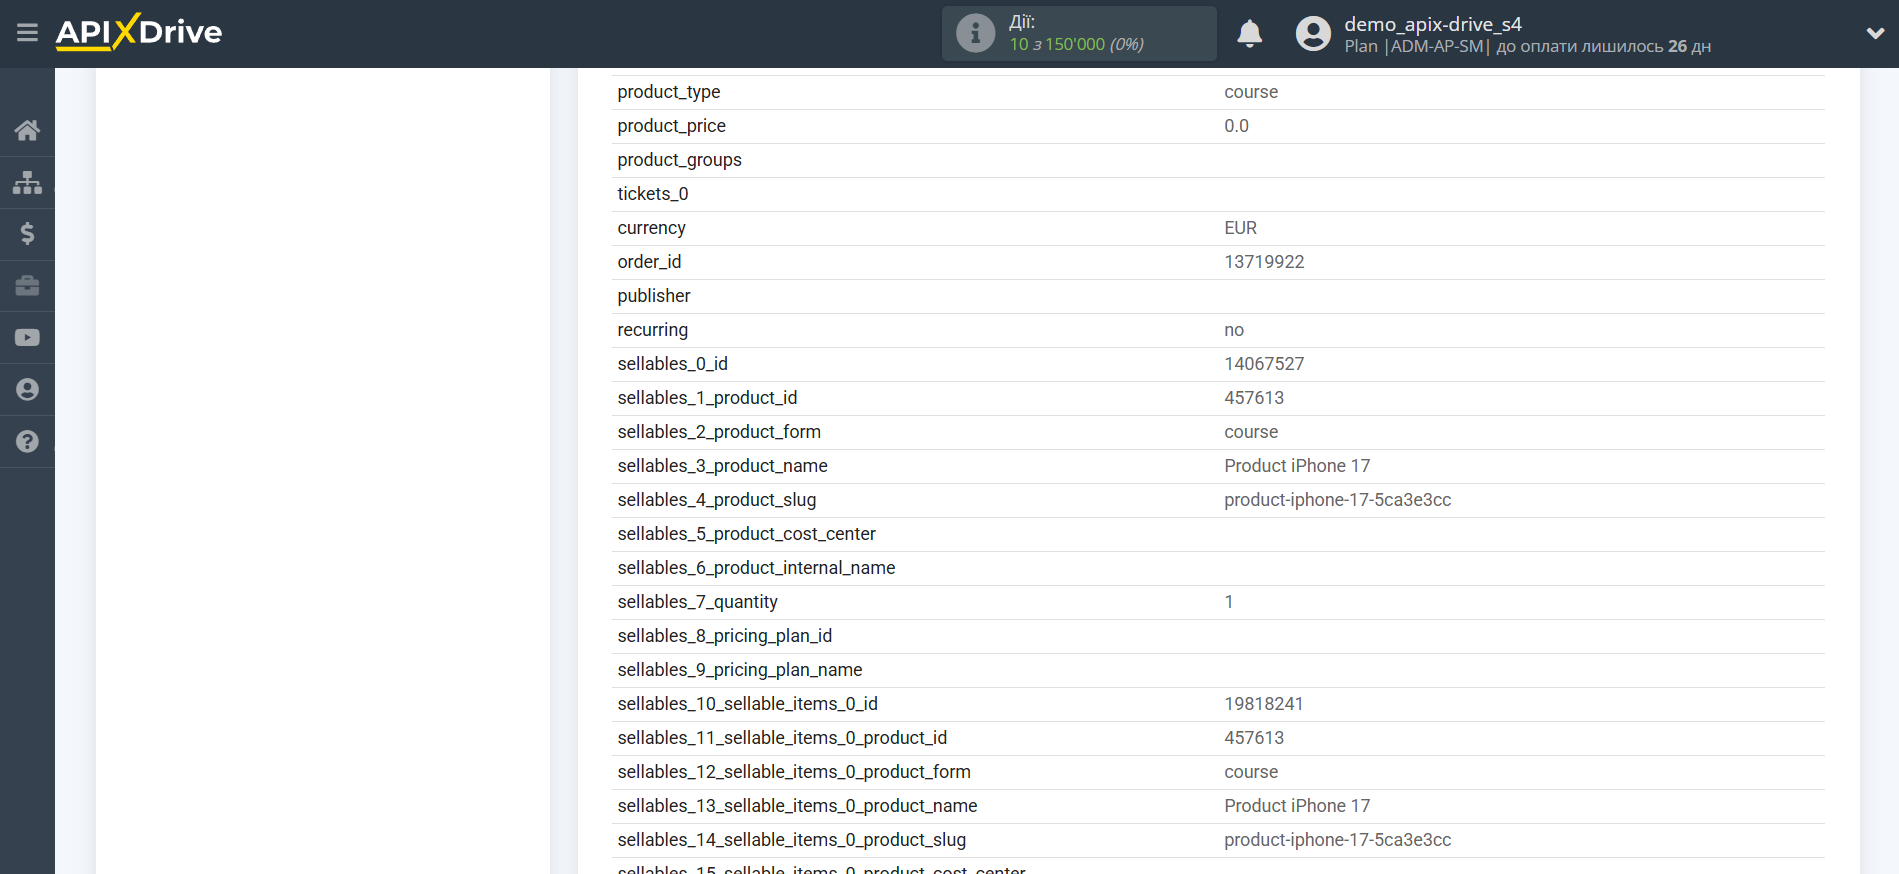1899x874 pixels.
Task: Click the tickets_0 row label
Action: [653, 194]
